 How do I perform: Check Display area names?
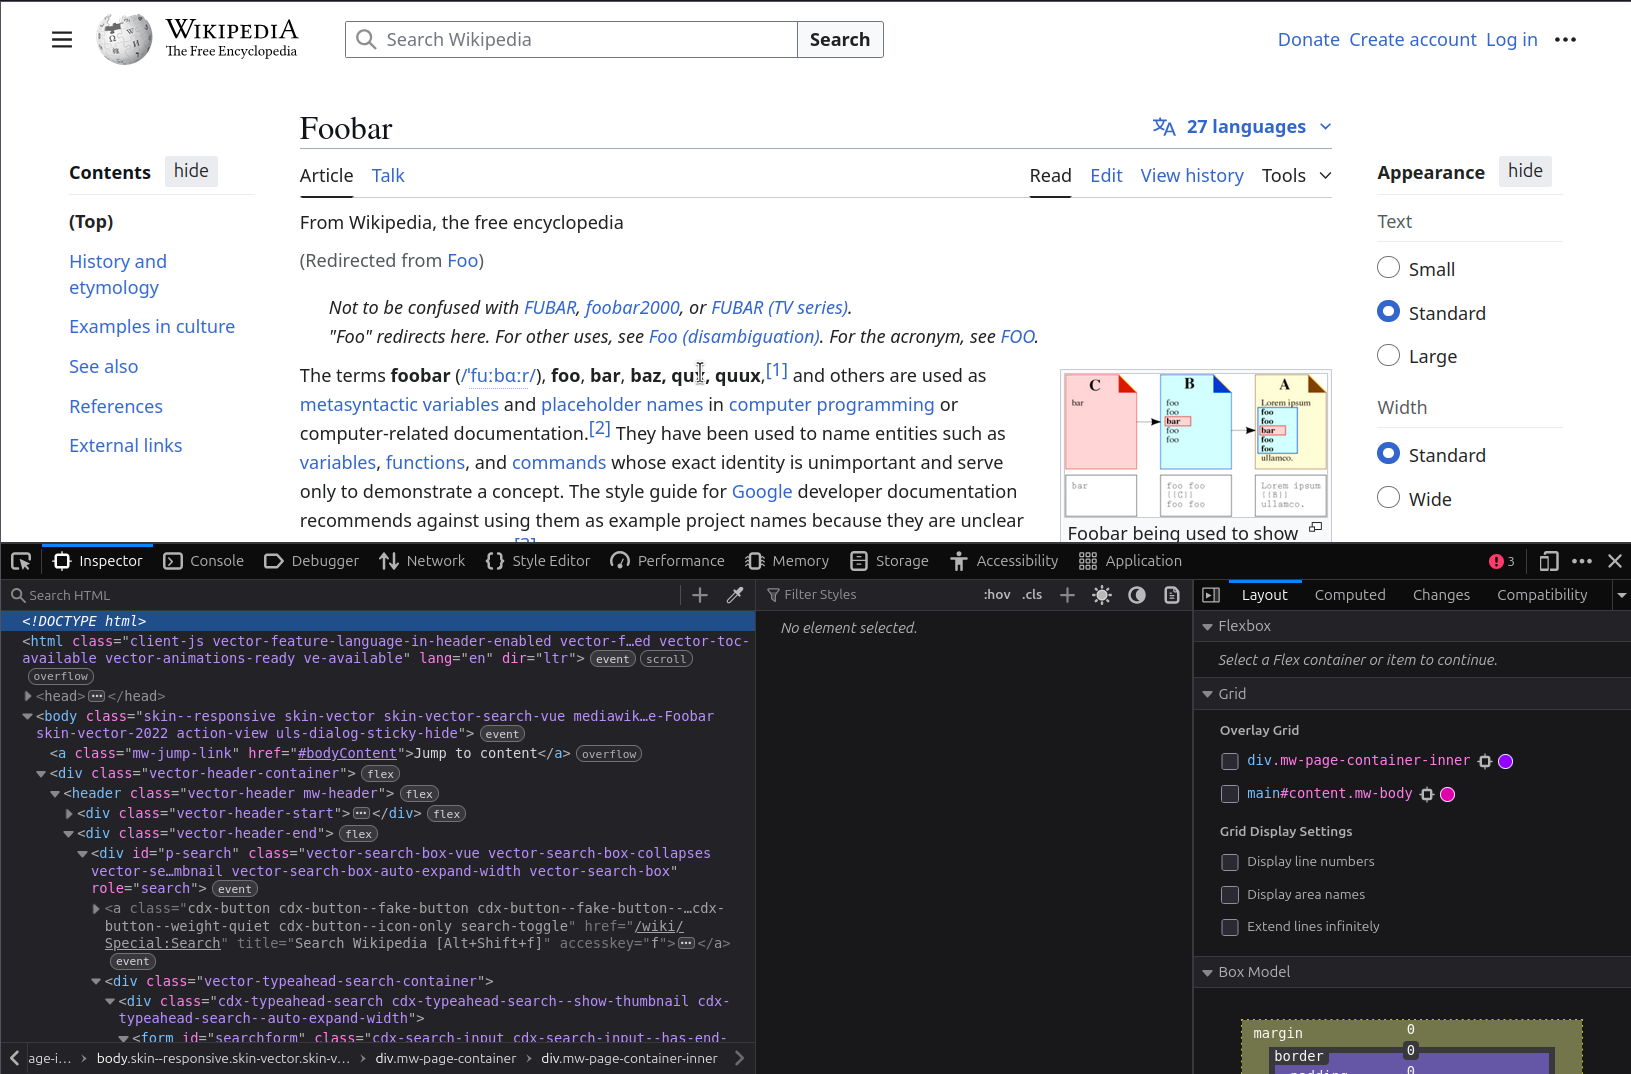(x=1230, y=895)
